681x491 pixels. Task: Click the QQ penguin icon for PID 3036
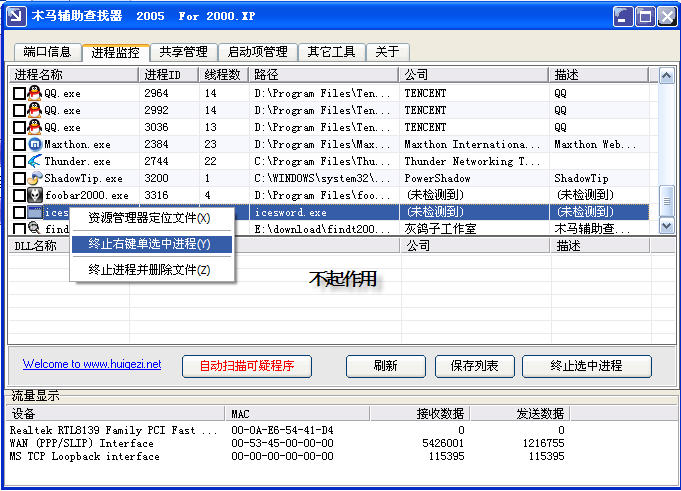point(35,127)
